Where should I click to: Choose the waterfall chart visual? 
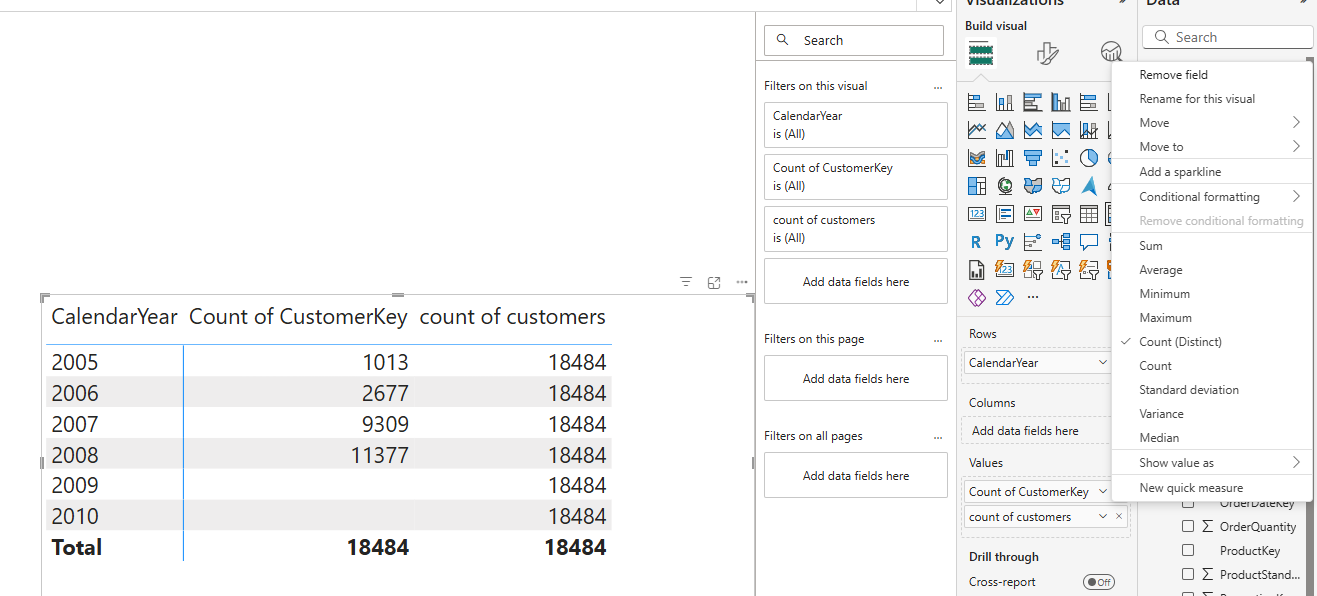click(1005, 158)
